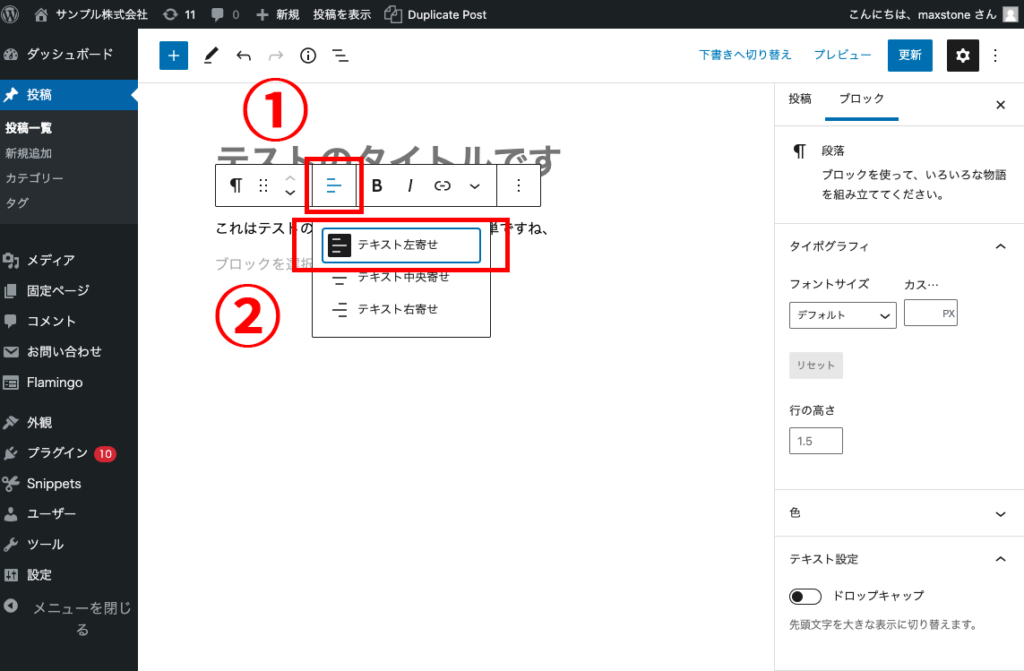Open the list view outline icon
This screenshot has height=671, width=1024.
coord(340,55)
